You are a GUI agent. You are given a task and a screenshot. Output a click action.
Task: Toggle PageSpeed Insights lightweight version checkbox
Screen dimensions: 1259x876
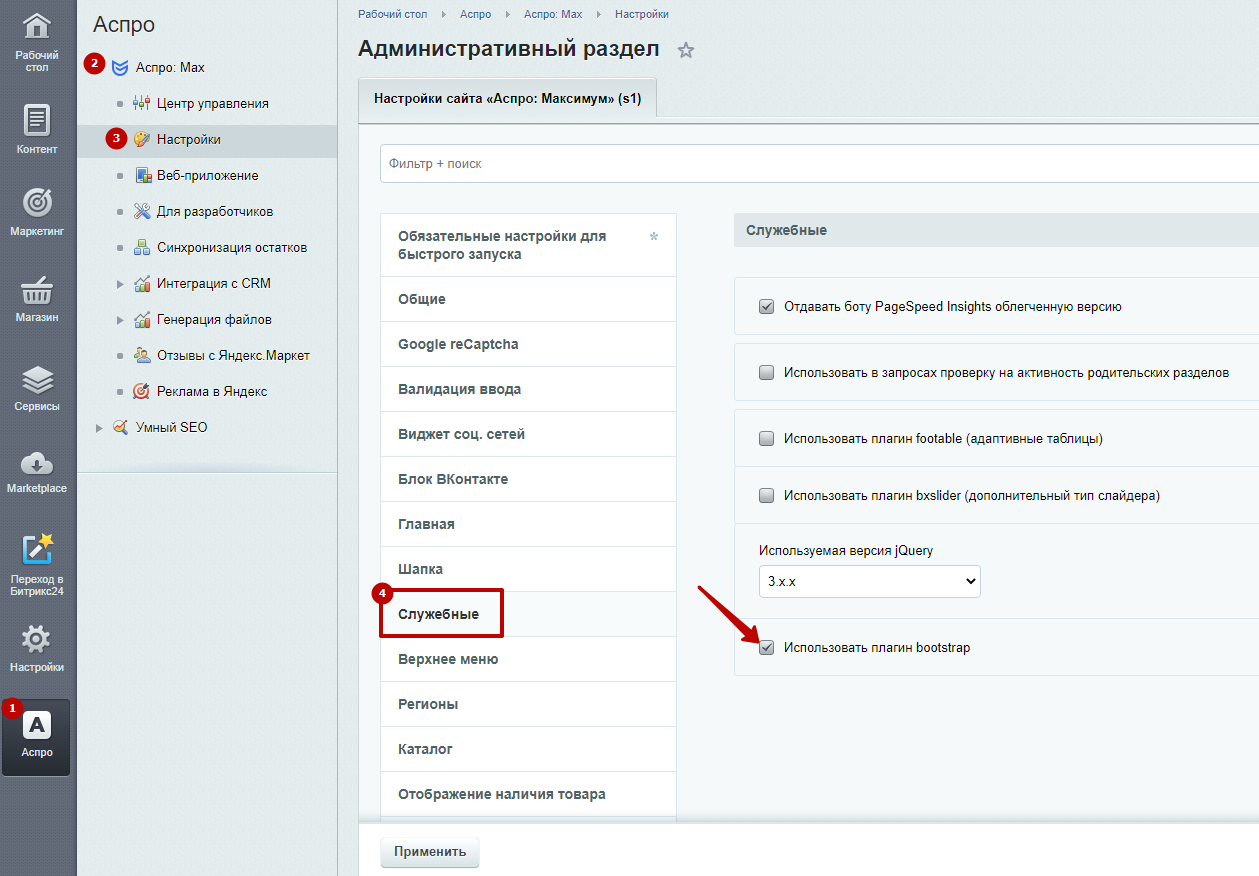coord(767,307)
